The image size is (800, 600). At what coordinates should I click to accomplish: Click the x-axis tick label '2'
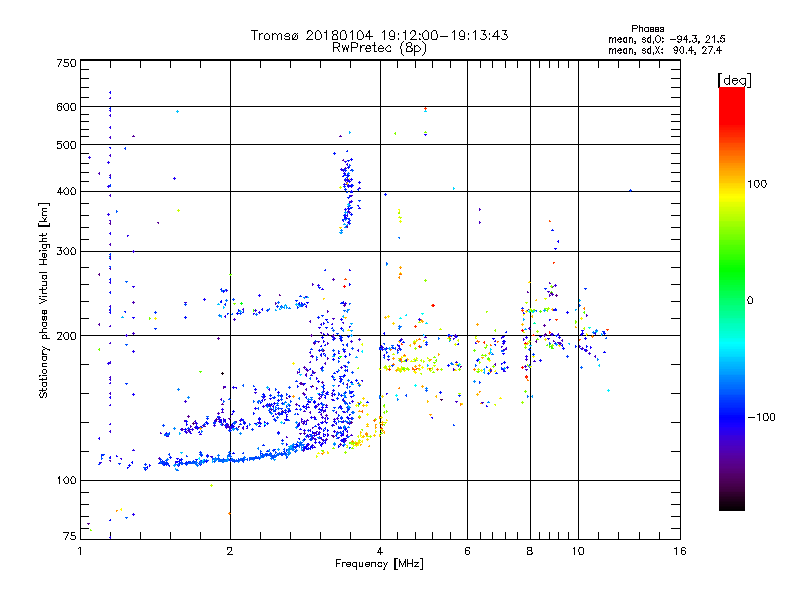230,551
